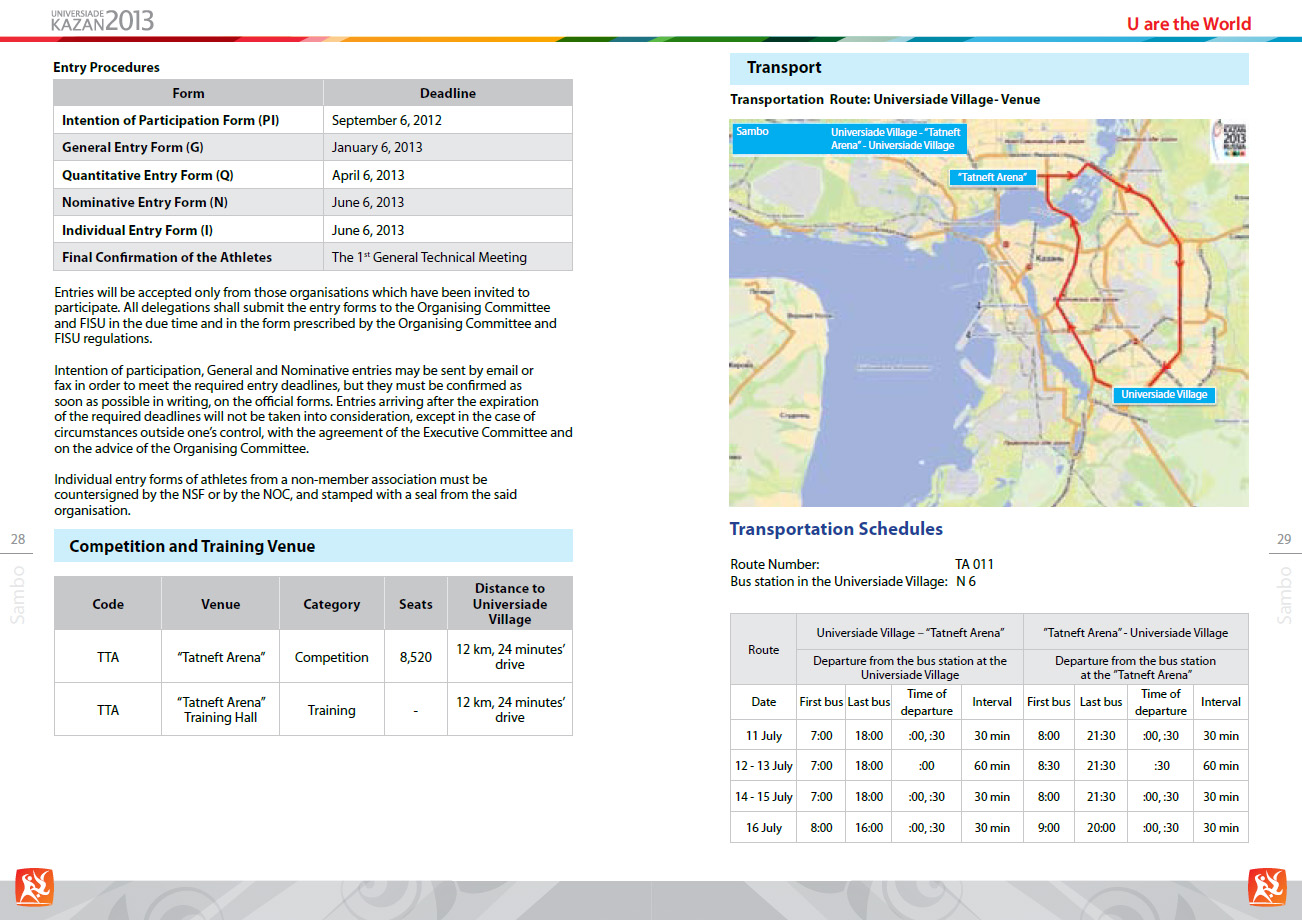Select the "Tatneft Arena" label on the map

(x=992, y=177)
